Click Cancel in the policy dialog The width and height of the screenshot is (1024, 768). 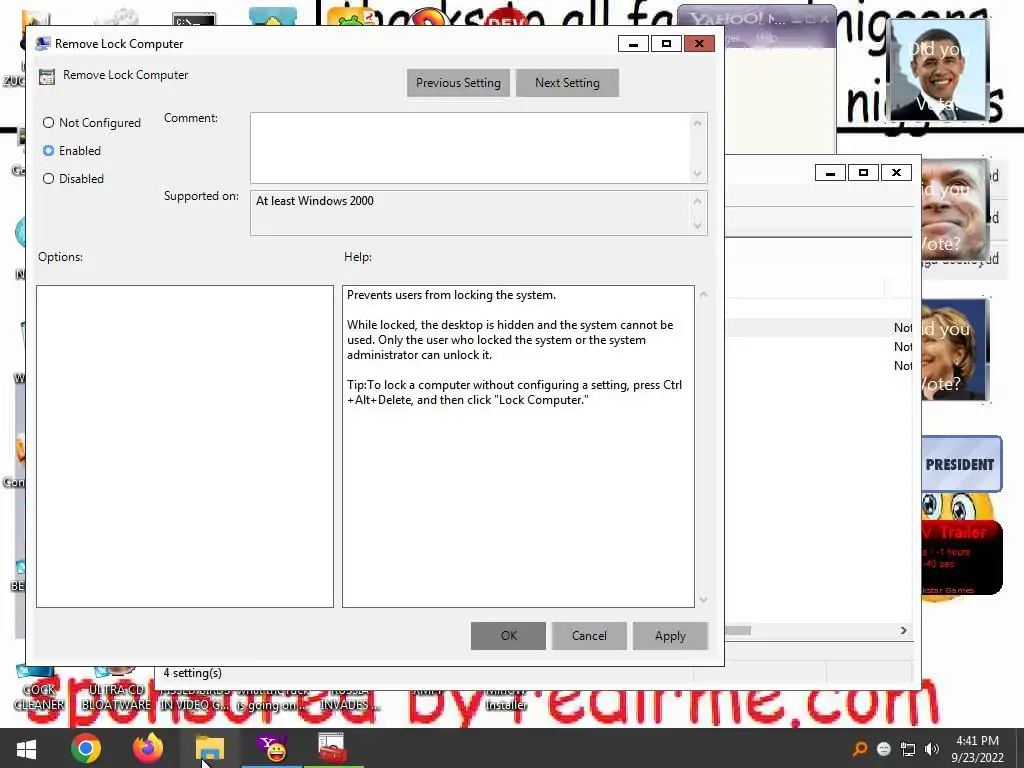click(589, 636)
